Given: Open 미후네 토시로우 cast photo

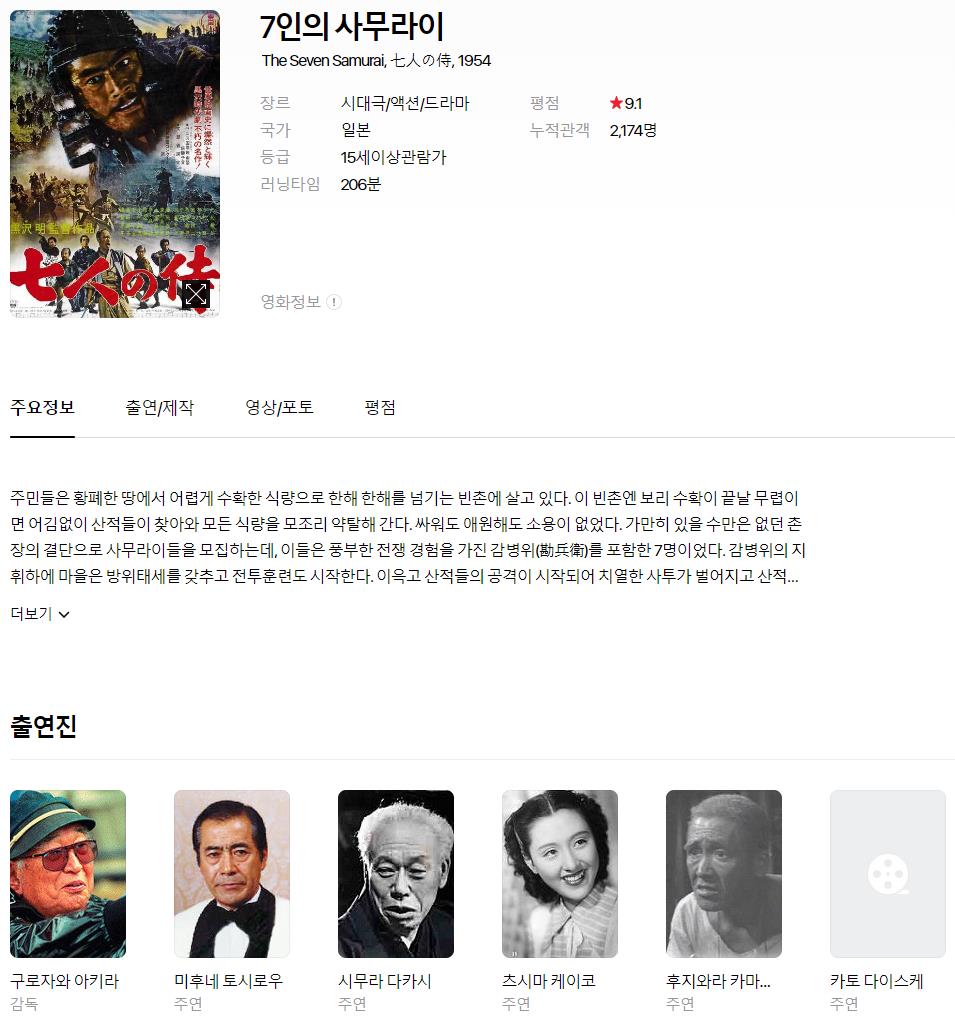Looking at the screenshot, I should tap(232, 873).
